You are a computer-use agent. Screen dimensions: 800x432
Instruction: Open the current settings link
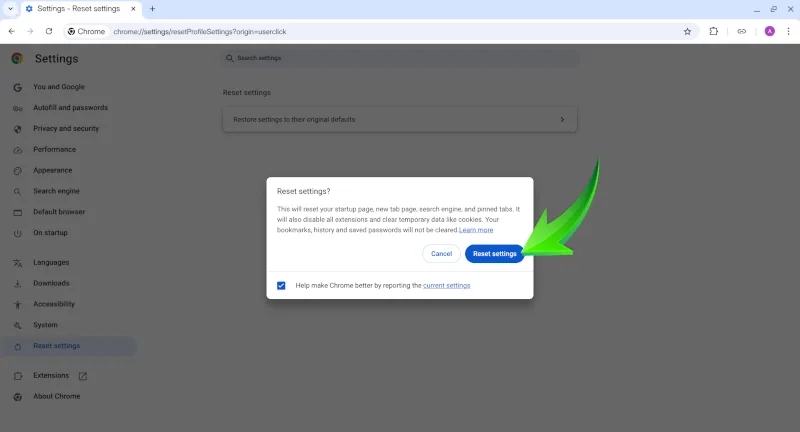point(446,285)
